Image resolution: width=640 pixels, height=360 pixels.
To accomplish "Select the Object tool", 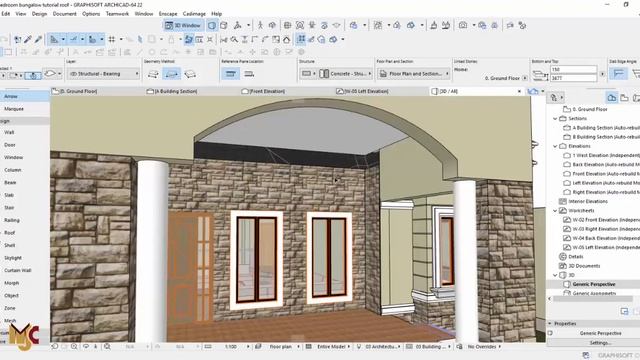I will click(x=24, y=296).
